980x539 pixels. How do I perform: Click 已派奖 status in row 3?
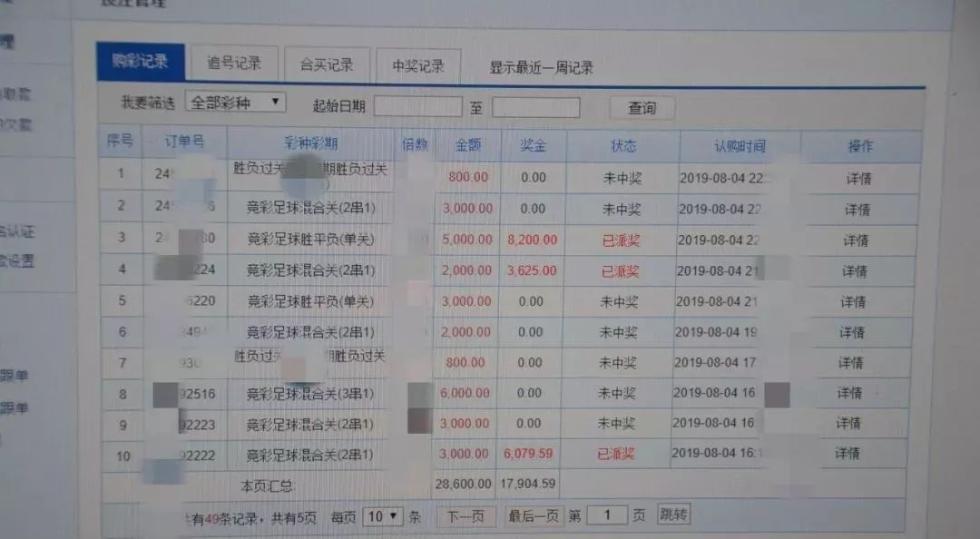point(621,241)
